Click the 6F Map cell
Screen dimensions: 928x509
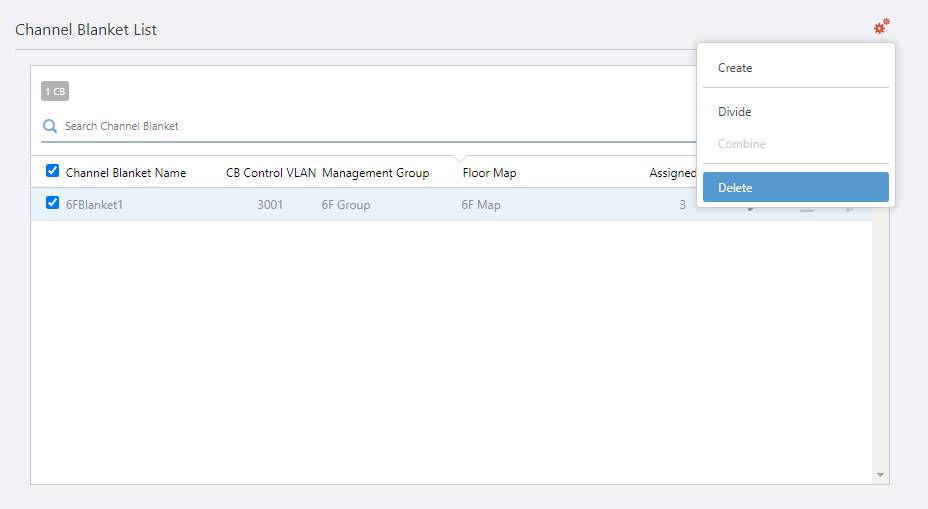coord(481,205)
